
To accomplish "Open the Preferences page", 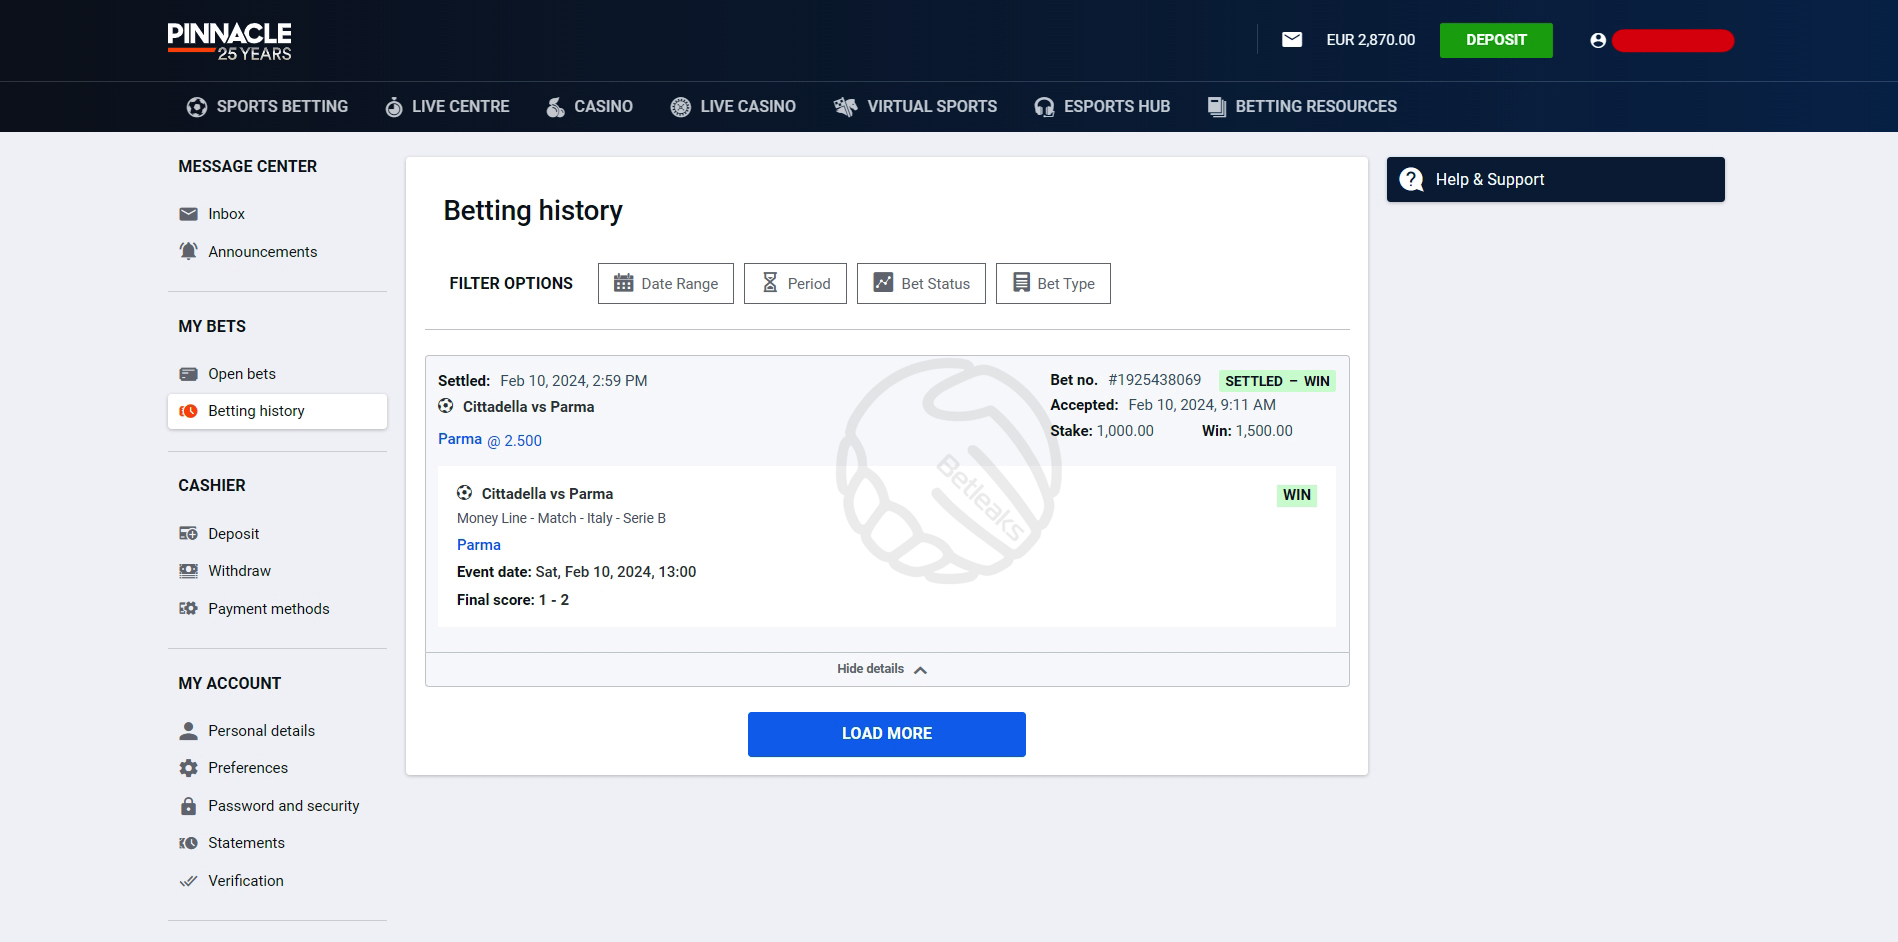I will click(x=248, y=768).
